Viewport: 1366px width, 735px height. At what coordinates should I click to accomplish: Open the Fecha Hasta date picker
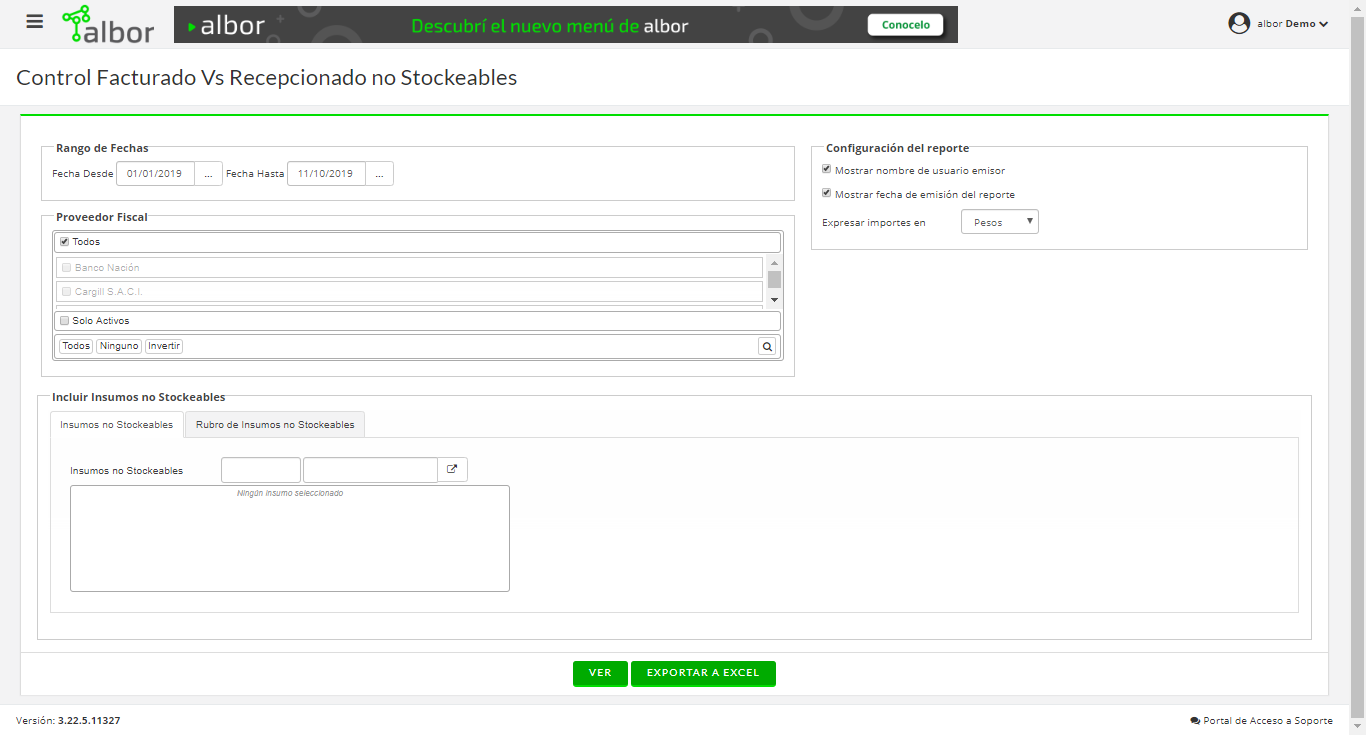[x=379, y=174]
